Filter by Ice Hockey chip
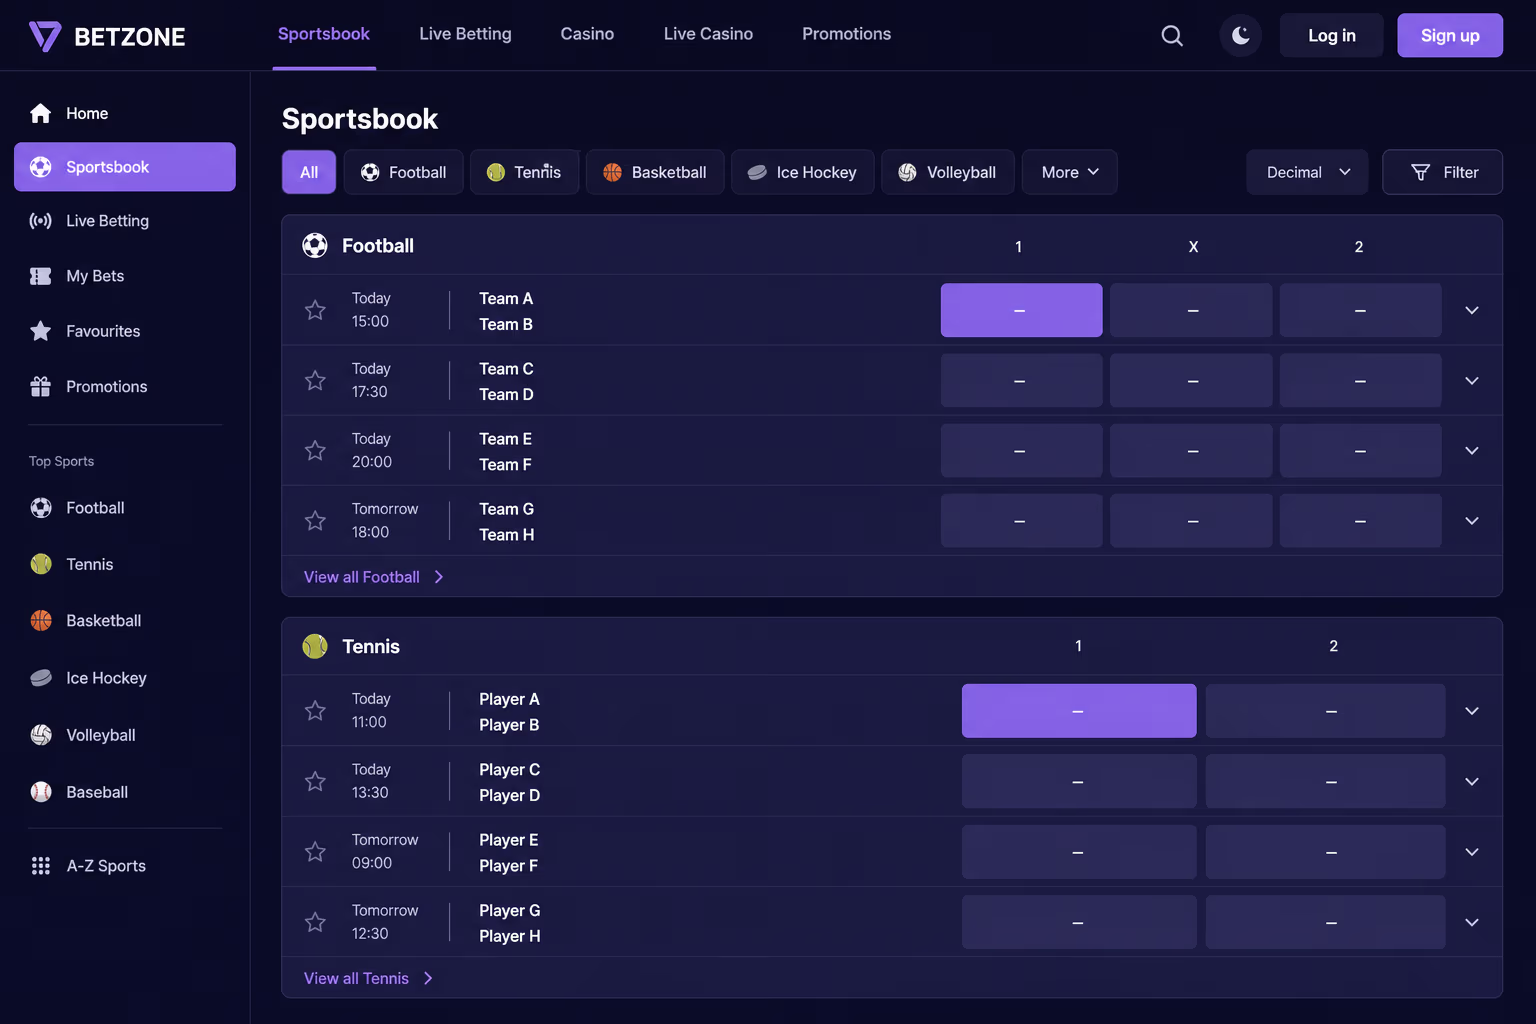Image resolution: width=1536 pixels, height=1024 pixels. pos(802,172)
